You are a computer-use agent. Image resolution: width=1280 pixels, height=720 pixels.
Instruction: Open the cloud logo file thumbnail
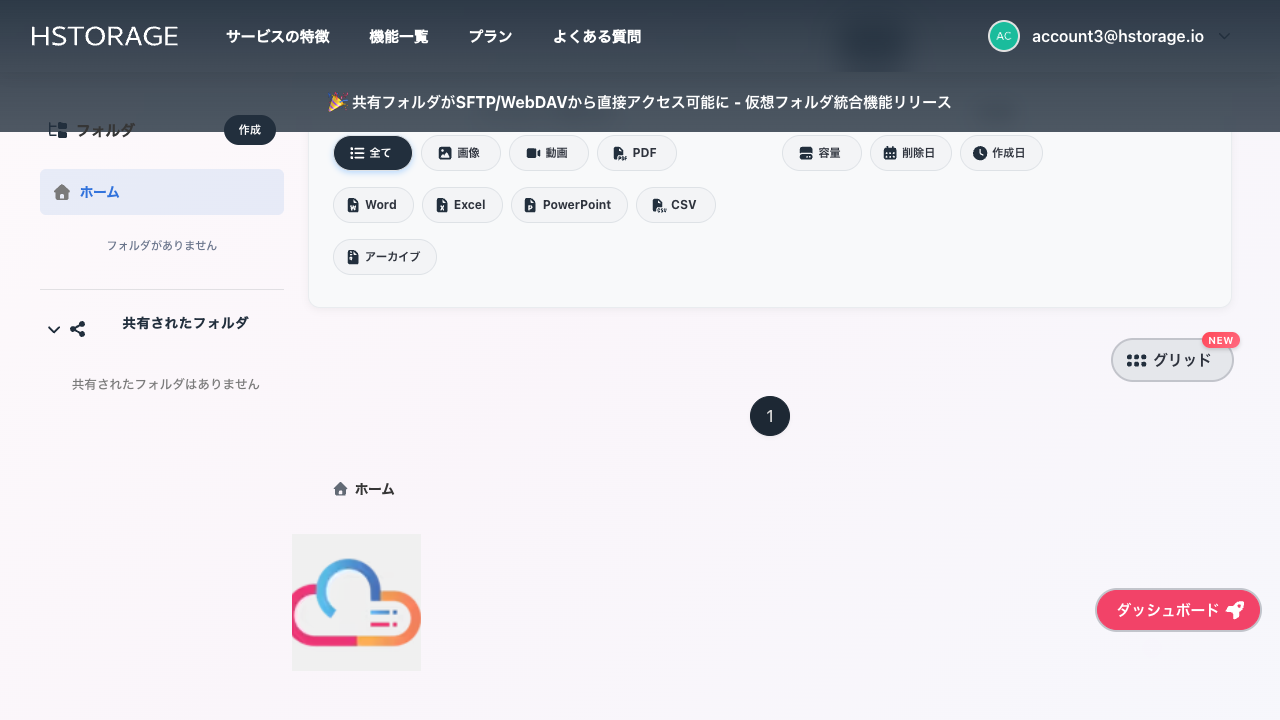point(356,602)
